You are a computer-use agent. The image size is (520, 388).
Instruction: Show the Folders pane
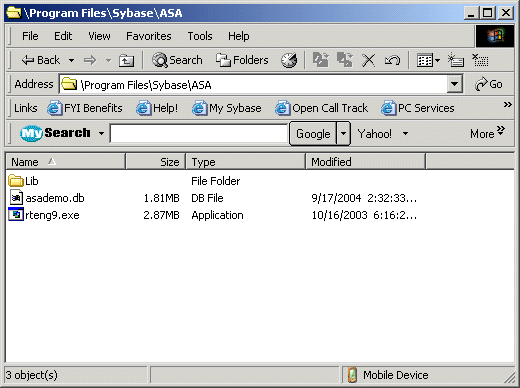coord(242,60)
